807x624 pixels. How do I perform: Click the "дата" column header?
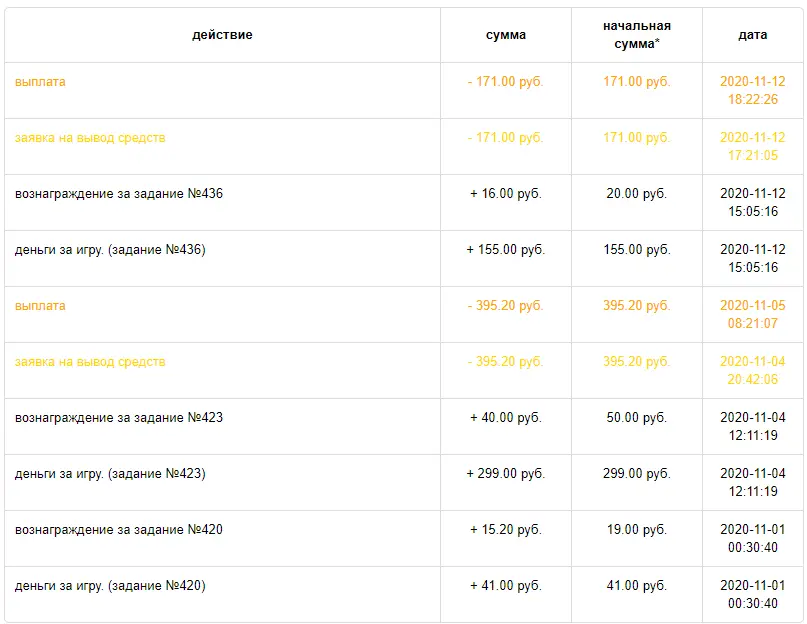click(752, 35)
